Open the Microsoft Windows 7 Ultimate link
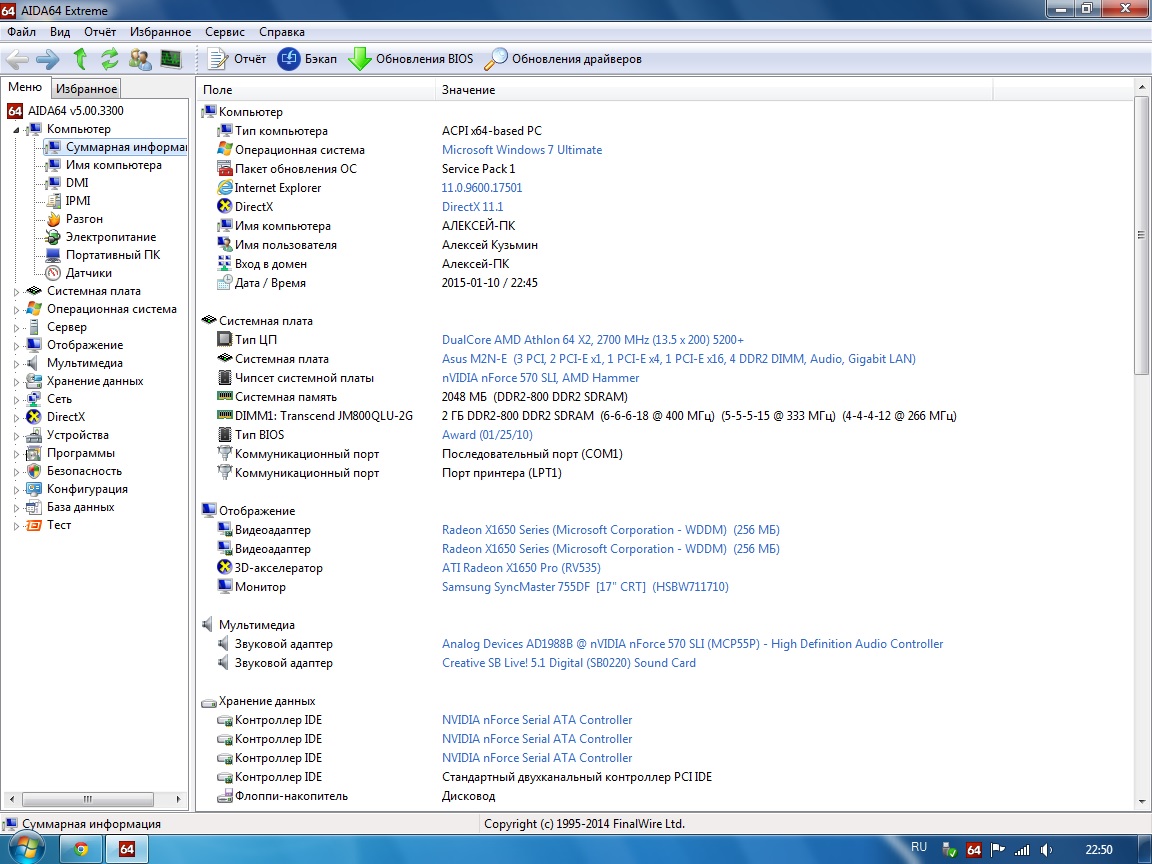Image resolution: width=1152 pixels, height=864 pixels. pos(522,149)
